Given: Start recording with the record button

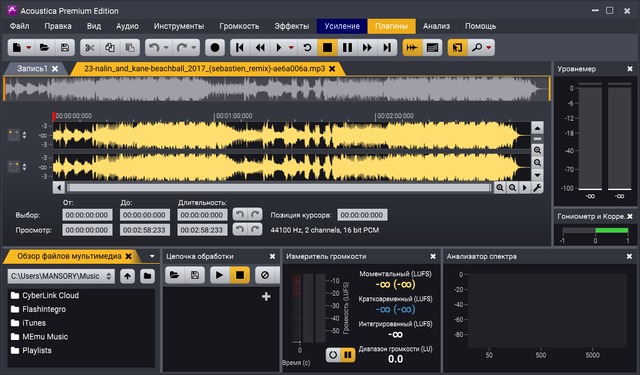Looking at the screenshot, I should point(215,48).
